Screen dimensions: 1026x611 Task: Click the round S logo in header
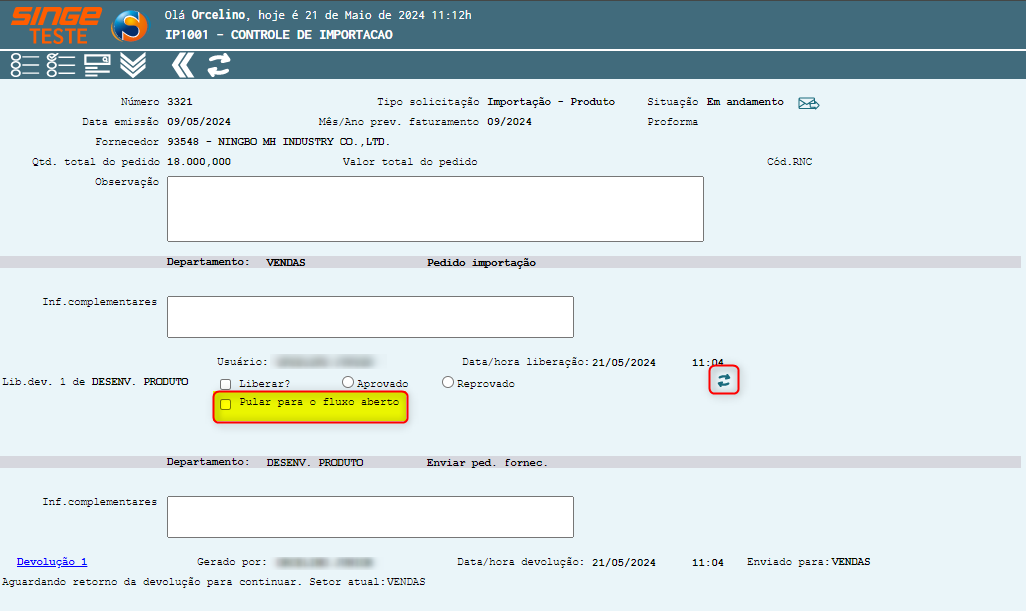pos(129,26)
